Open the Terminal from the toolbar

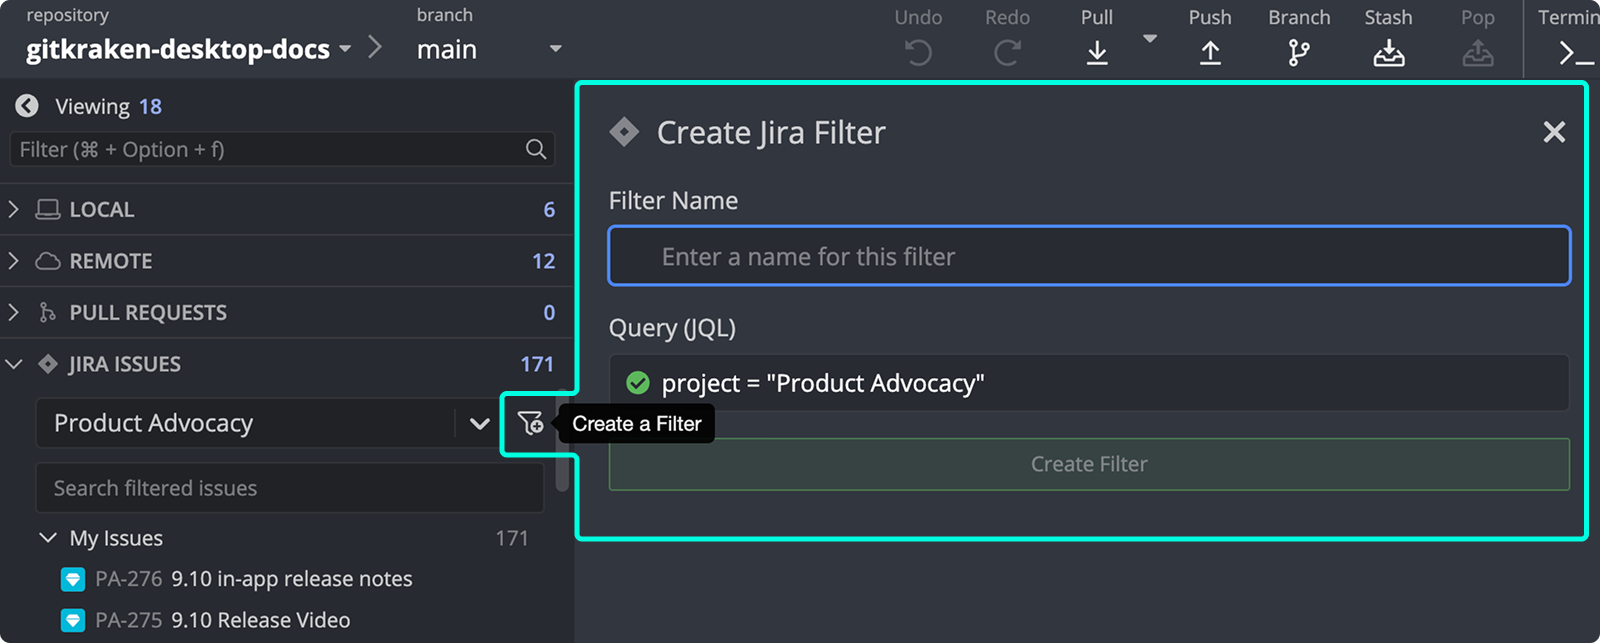(1575, 52)
